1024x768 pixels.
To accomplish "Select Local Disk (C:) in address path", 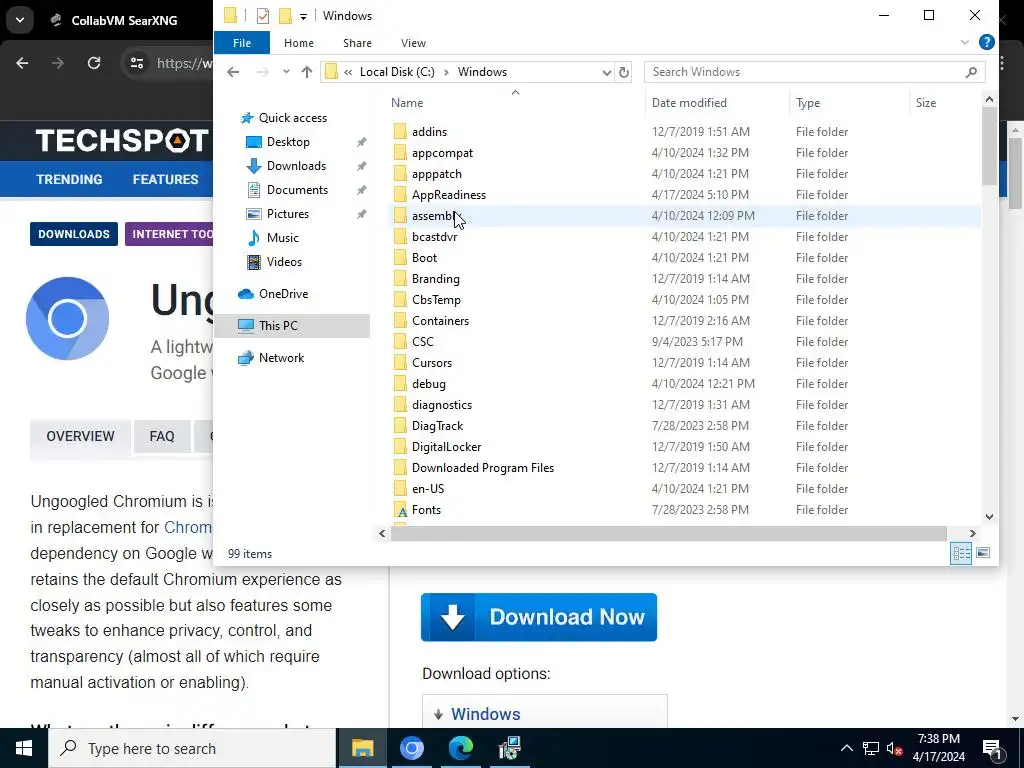I will pyautogui.click(x=397, y=72).
